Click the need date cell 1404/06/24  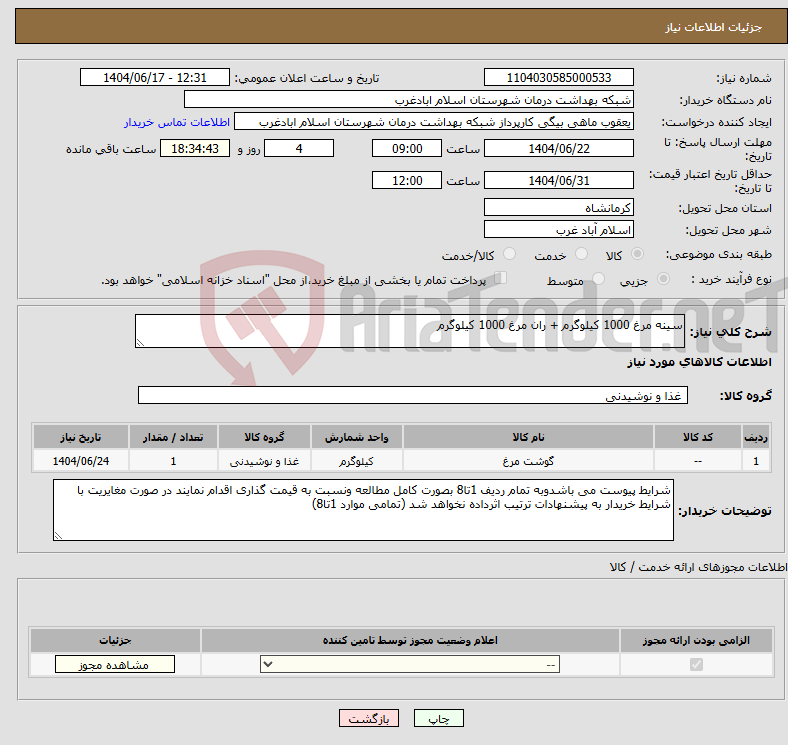[x=81, y=460]
